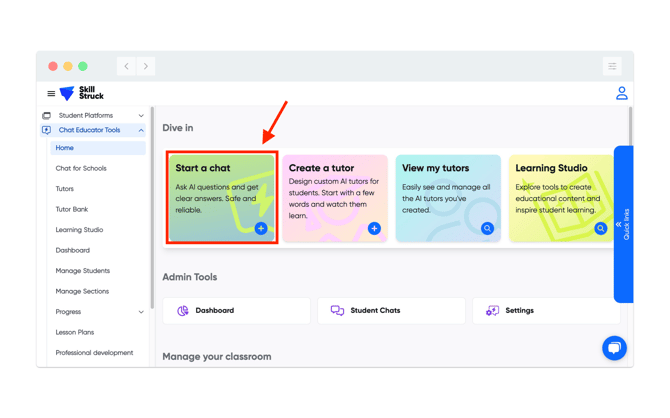Open Tutor Bank from the sidebar
The width and height of the screenshot is (670, 418).
click(x=72, y=209)
